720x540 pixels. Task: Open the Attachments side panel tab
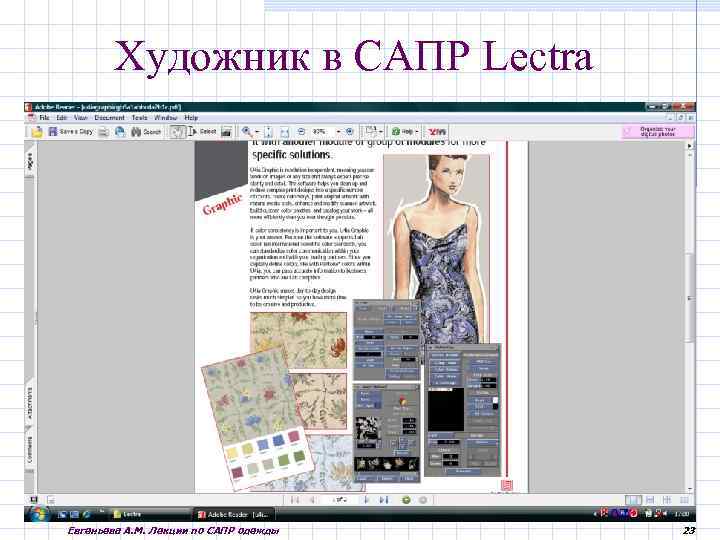(30, 402)
